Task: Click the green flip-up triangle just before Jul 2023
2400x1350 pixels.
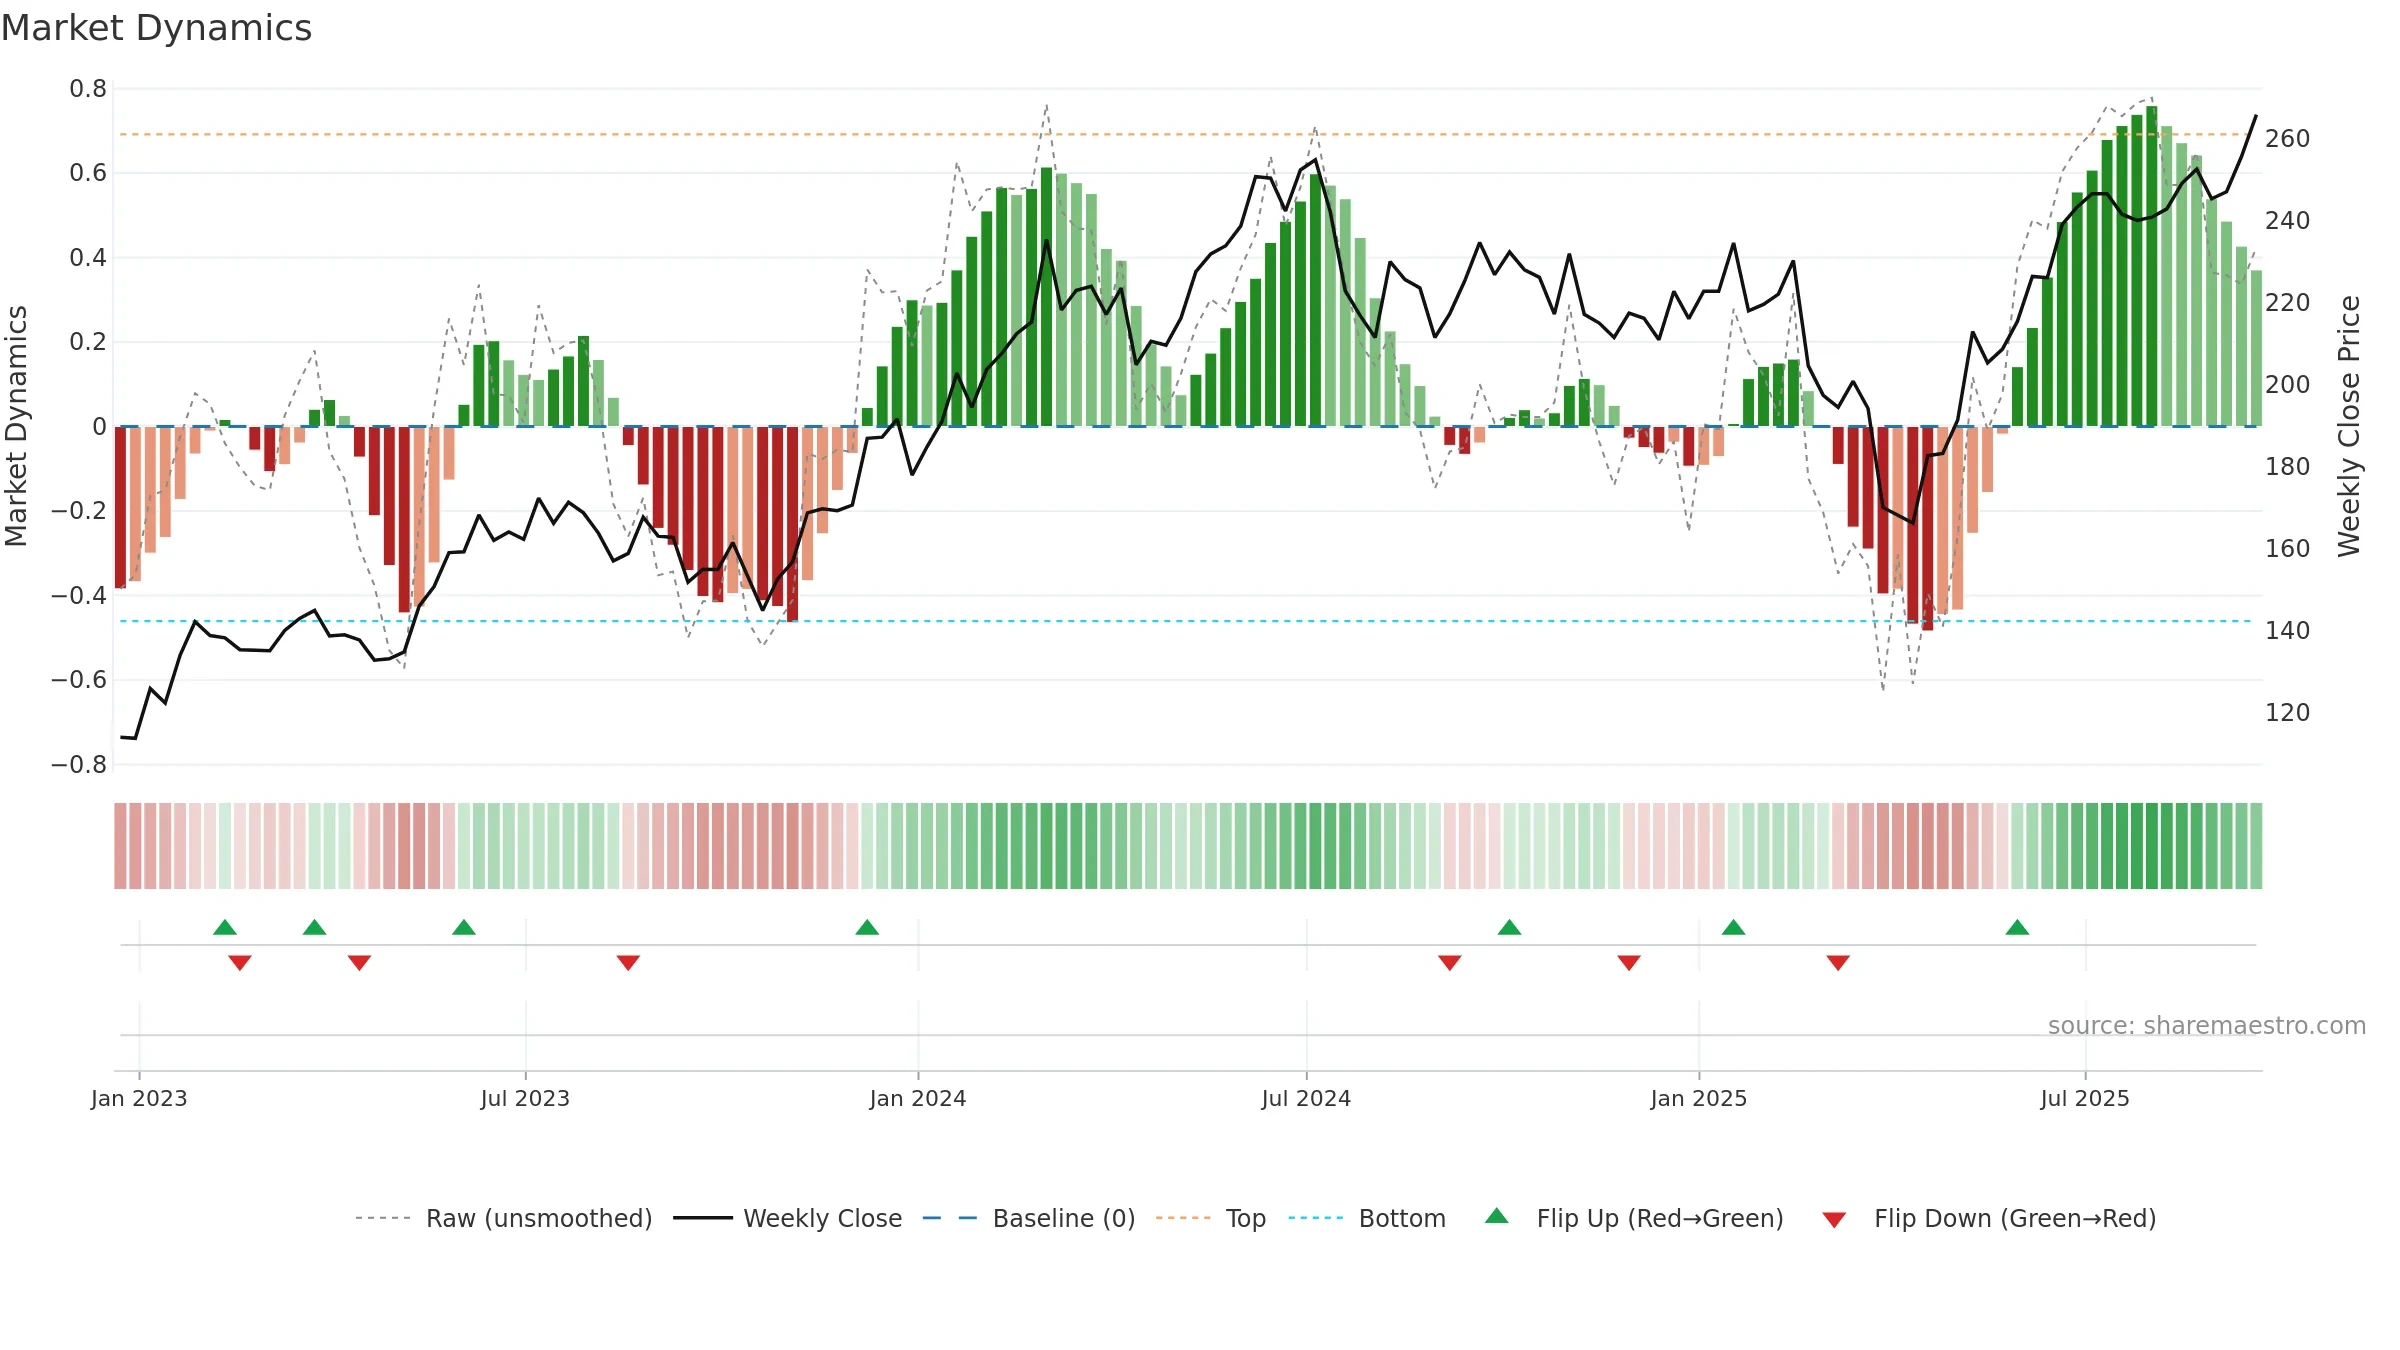Action: pos(464,927)
